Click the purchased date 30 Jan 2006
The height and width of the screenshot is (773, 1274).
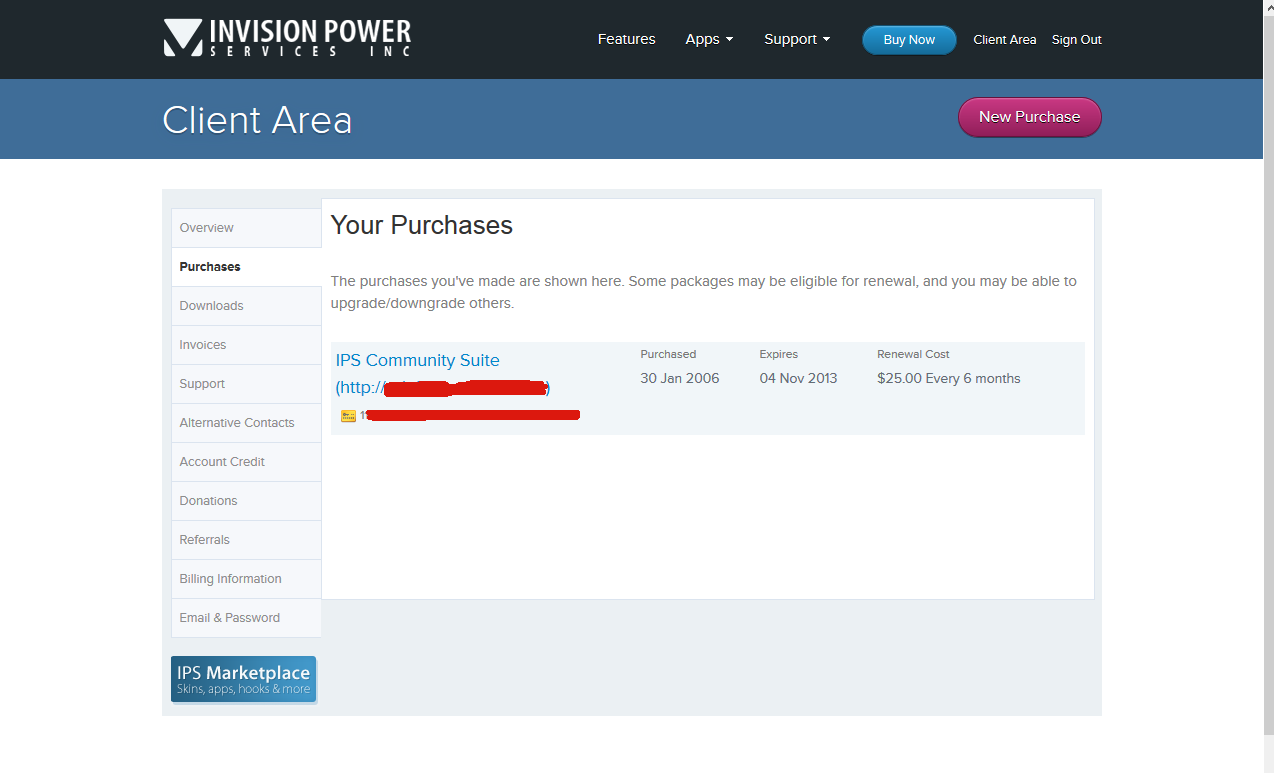pos(680,379)
